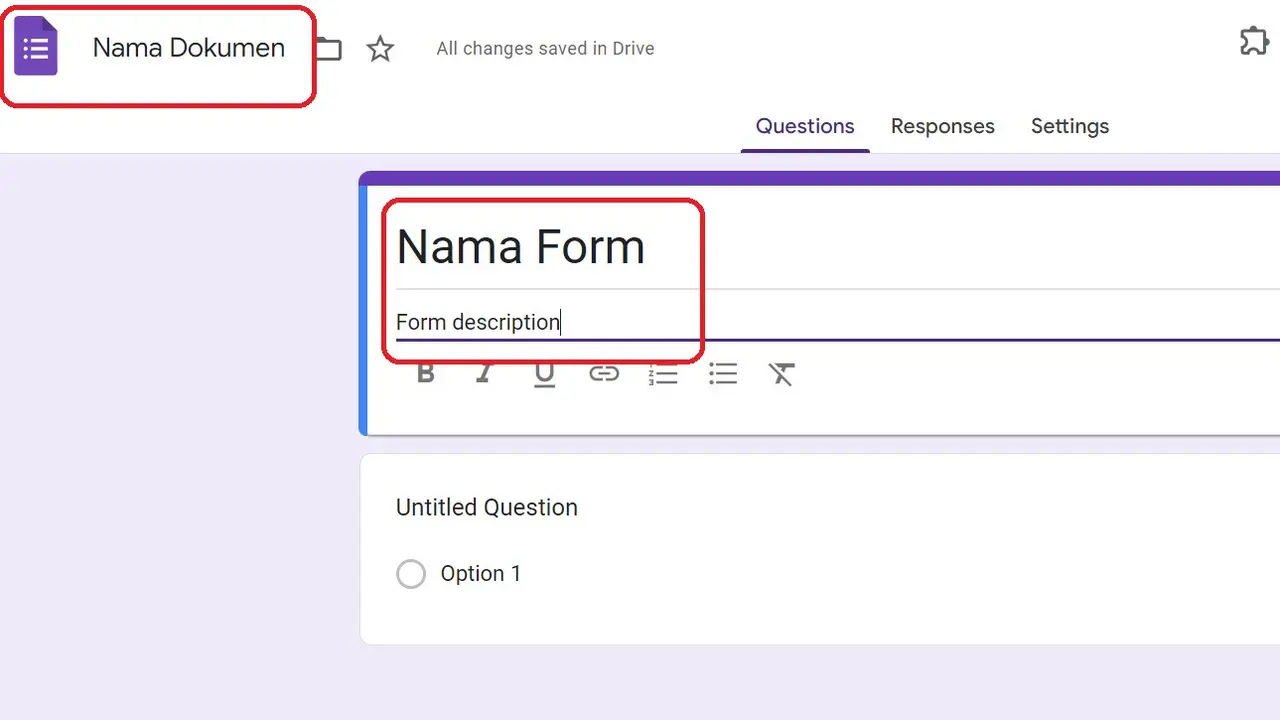Edit the document name 'Nama Dokumen'

pos(188,47)
